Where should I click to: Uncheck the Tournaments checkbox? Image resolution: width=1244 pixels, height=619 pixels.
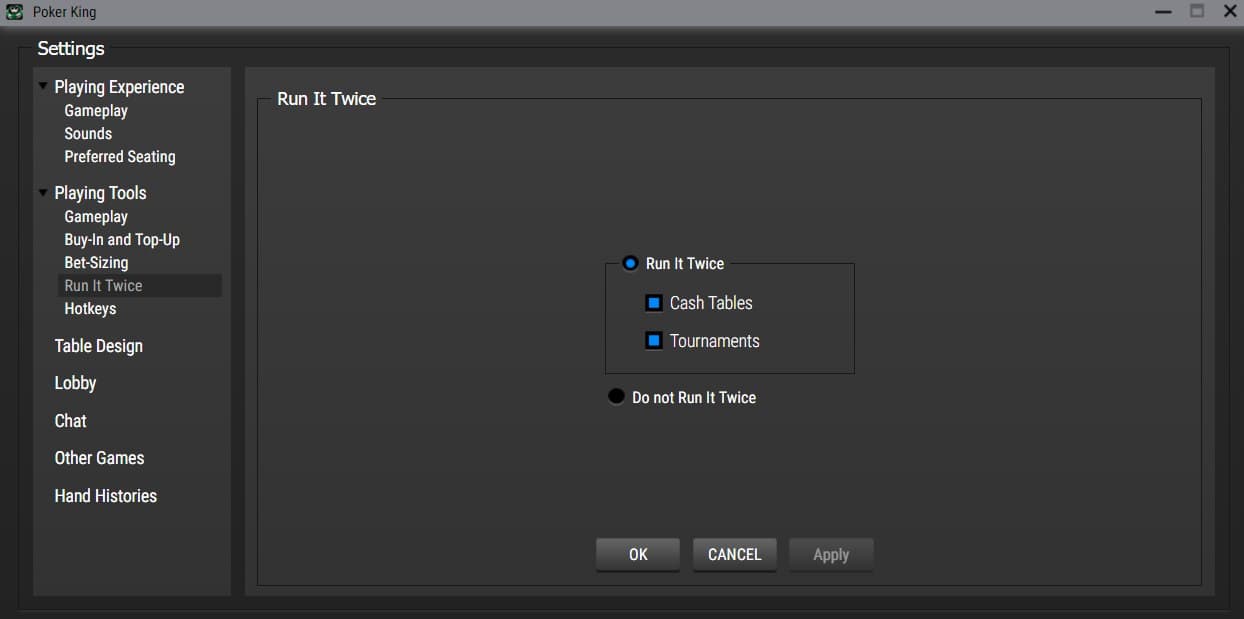click(x=654, y=341)
